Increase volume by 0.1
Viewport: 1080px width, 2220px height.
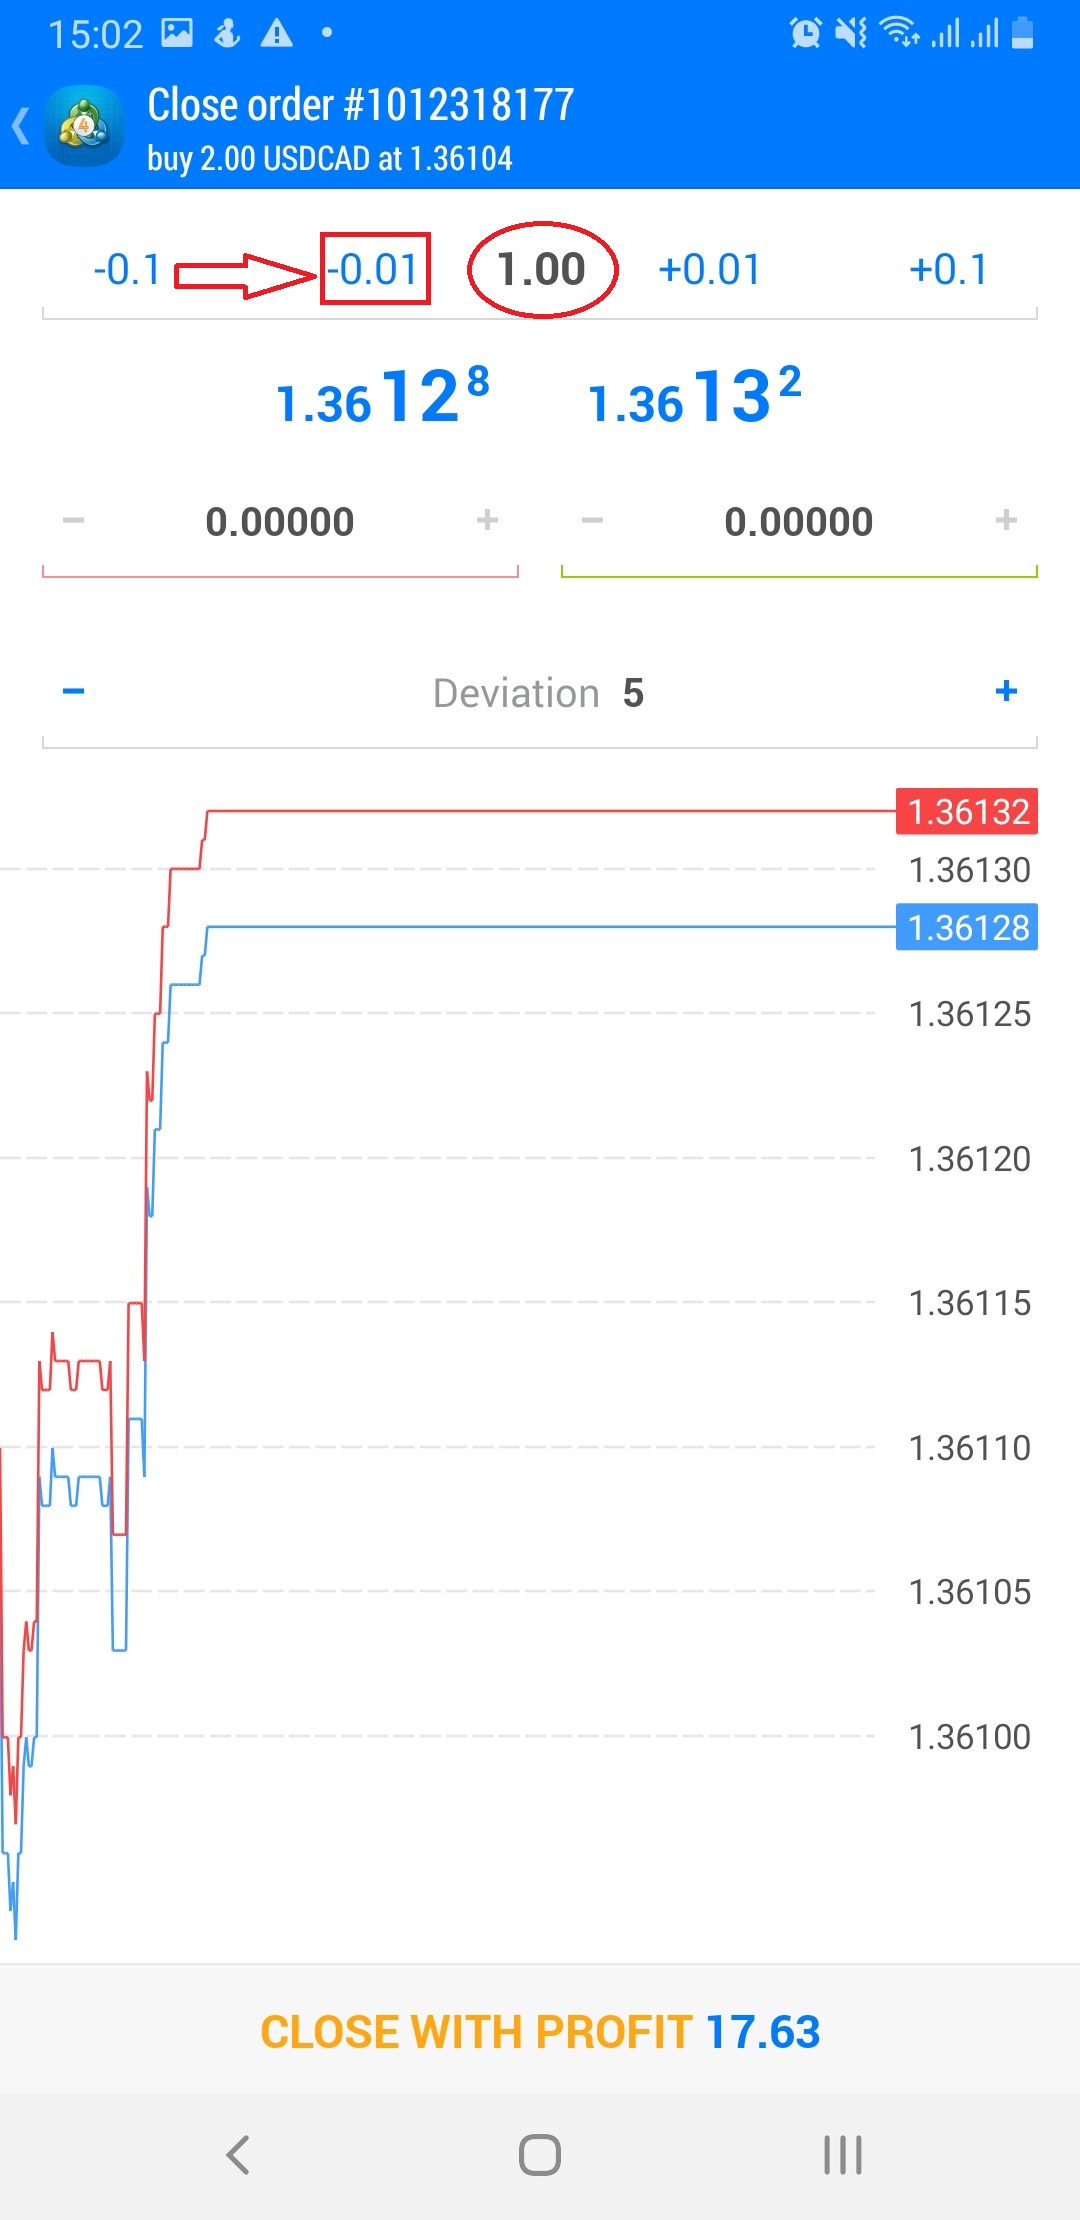tap(948, 270)
